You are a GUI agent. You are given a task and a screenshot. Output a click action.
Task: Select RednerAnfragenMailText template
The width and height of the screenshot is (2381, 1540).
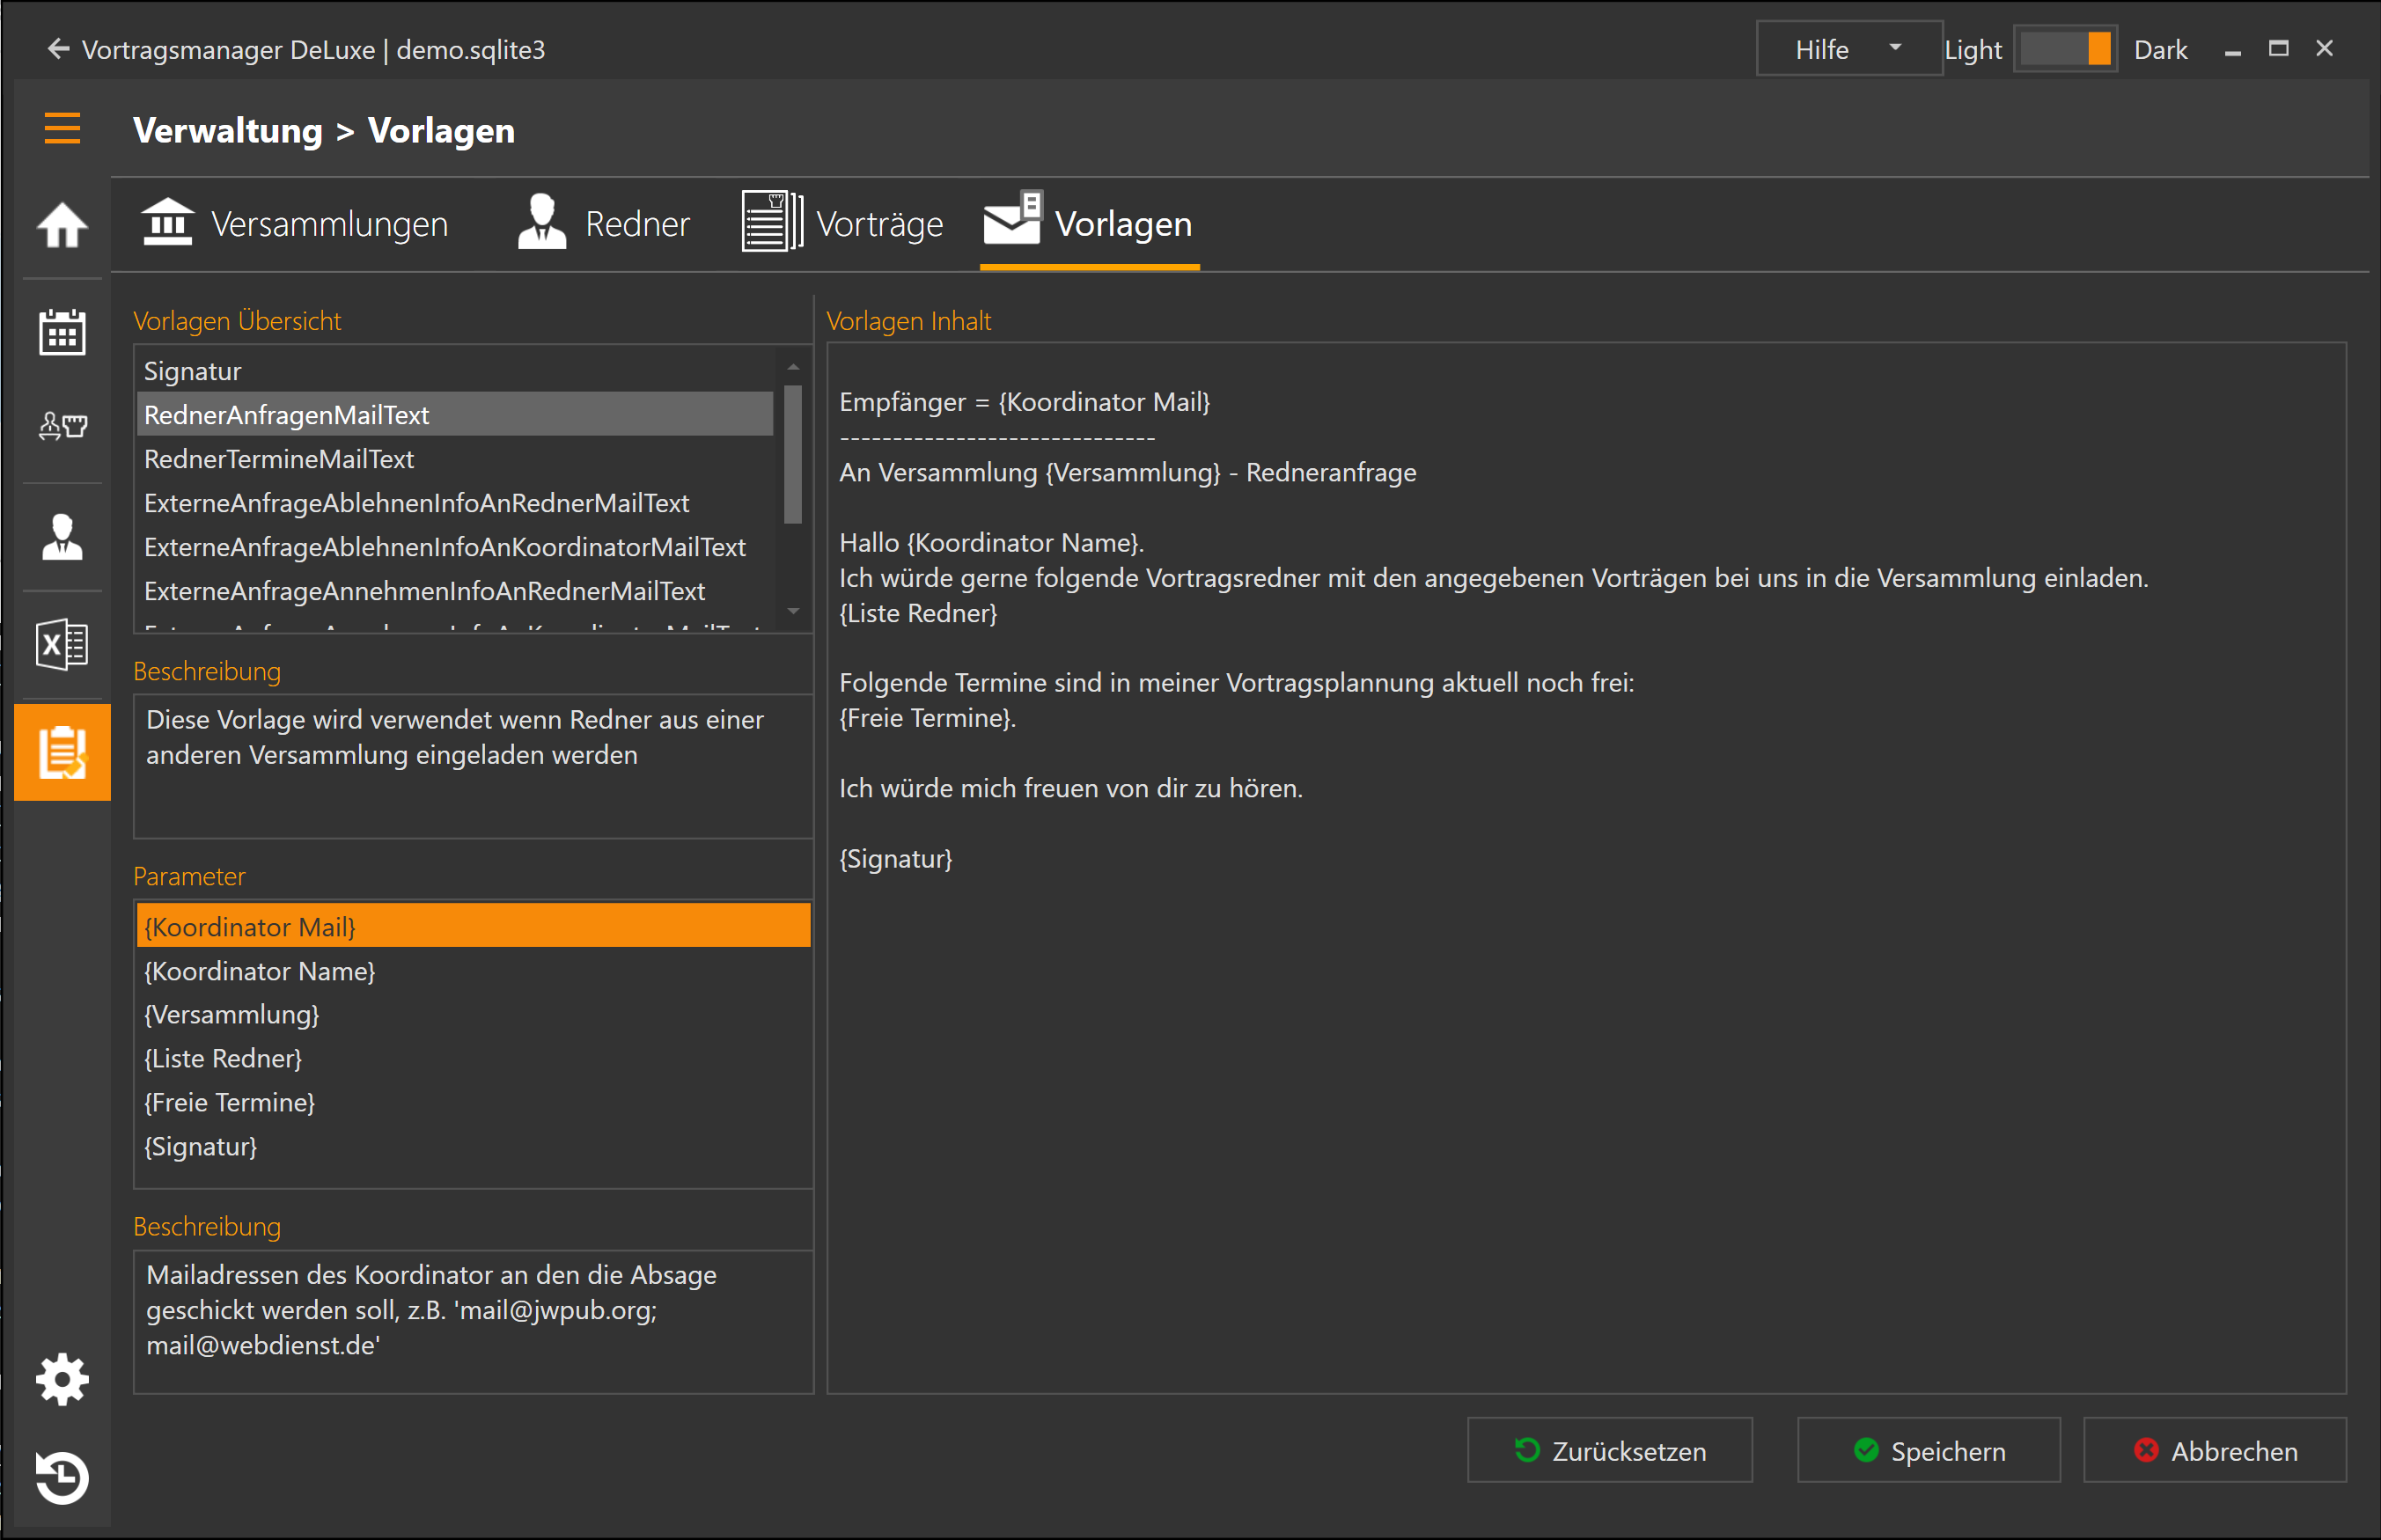click(455, 415)
